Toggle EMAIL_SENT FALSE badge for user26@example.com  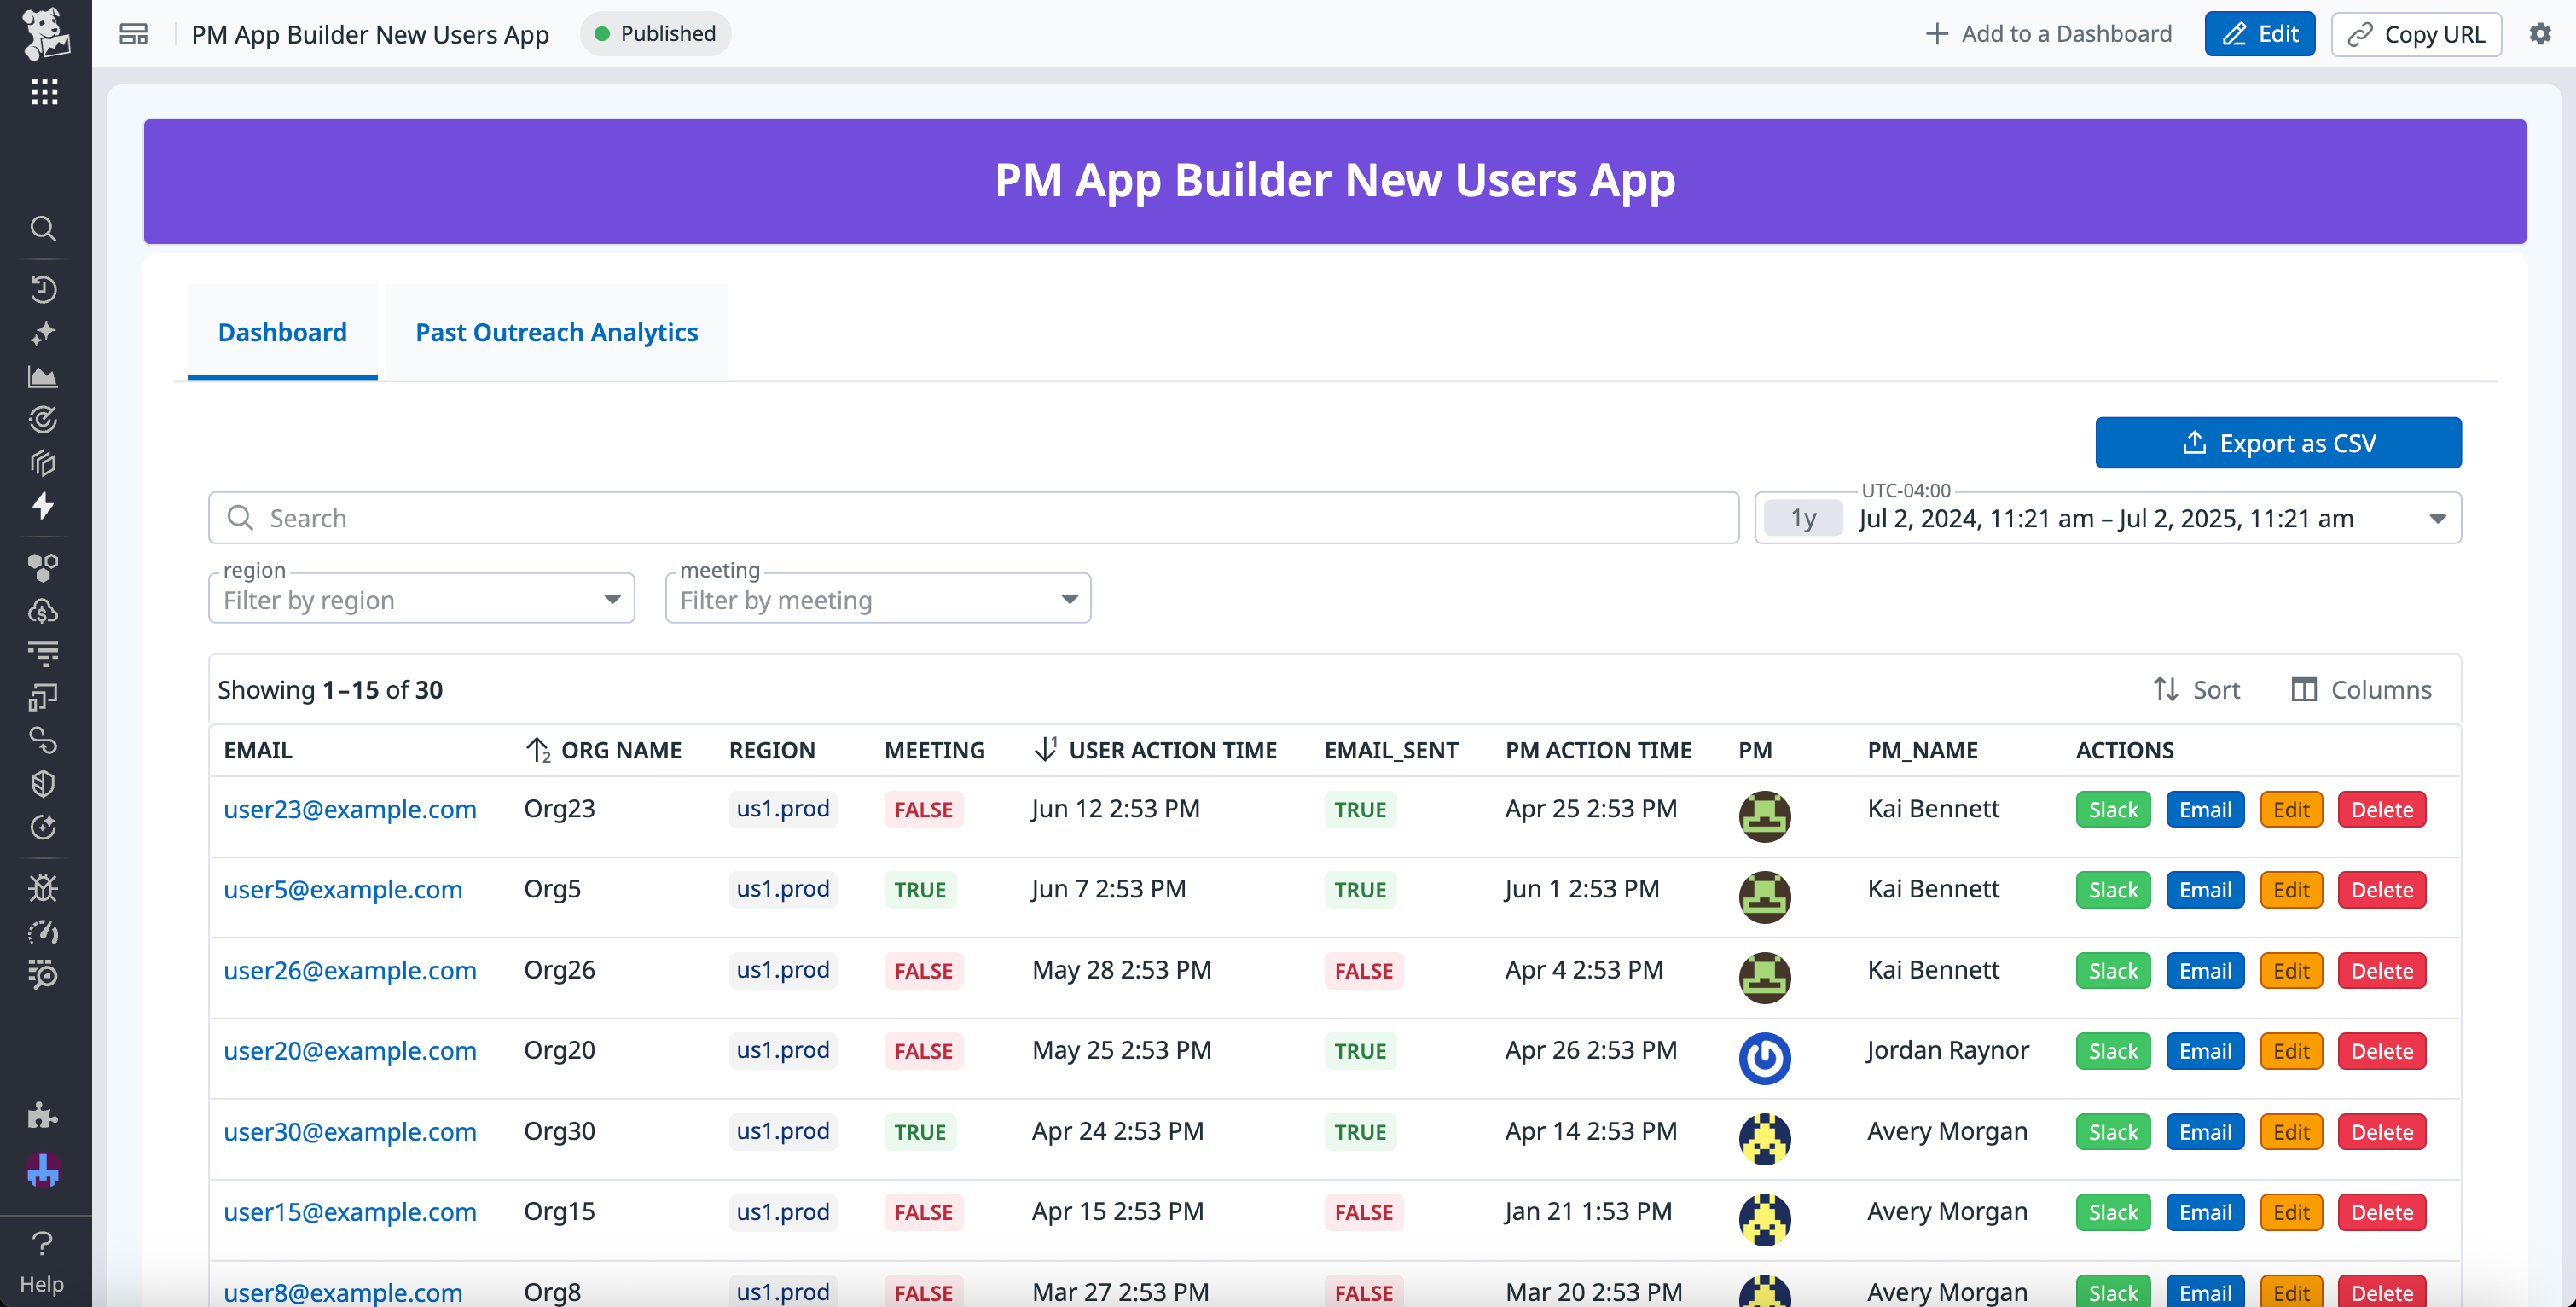[x=1363, y=970]
